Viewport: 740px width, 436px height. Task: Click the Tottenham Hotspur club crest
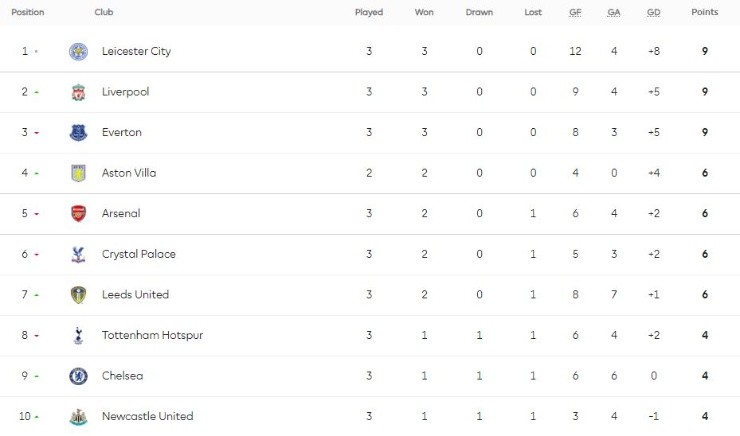point(78,335)
